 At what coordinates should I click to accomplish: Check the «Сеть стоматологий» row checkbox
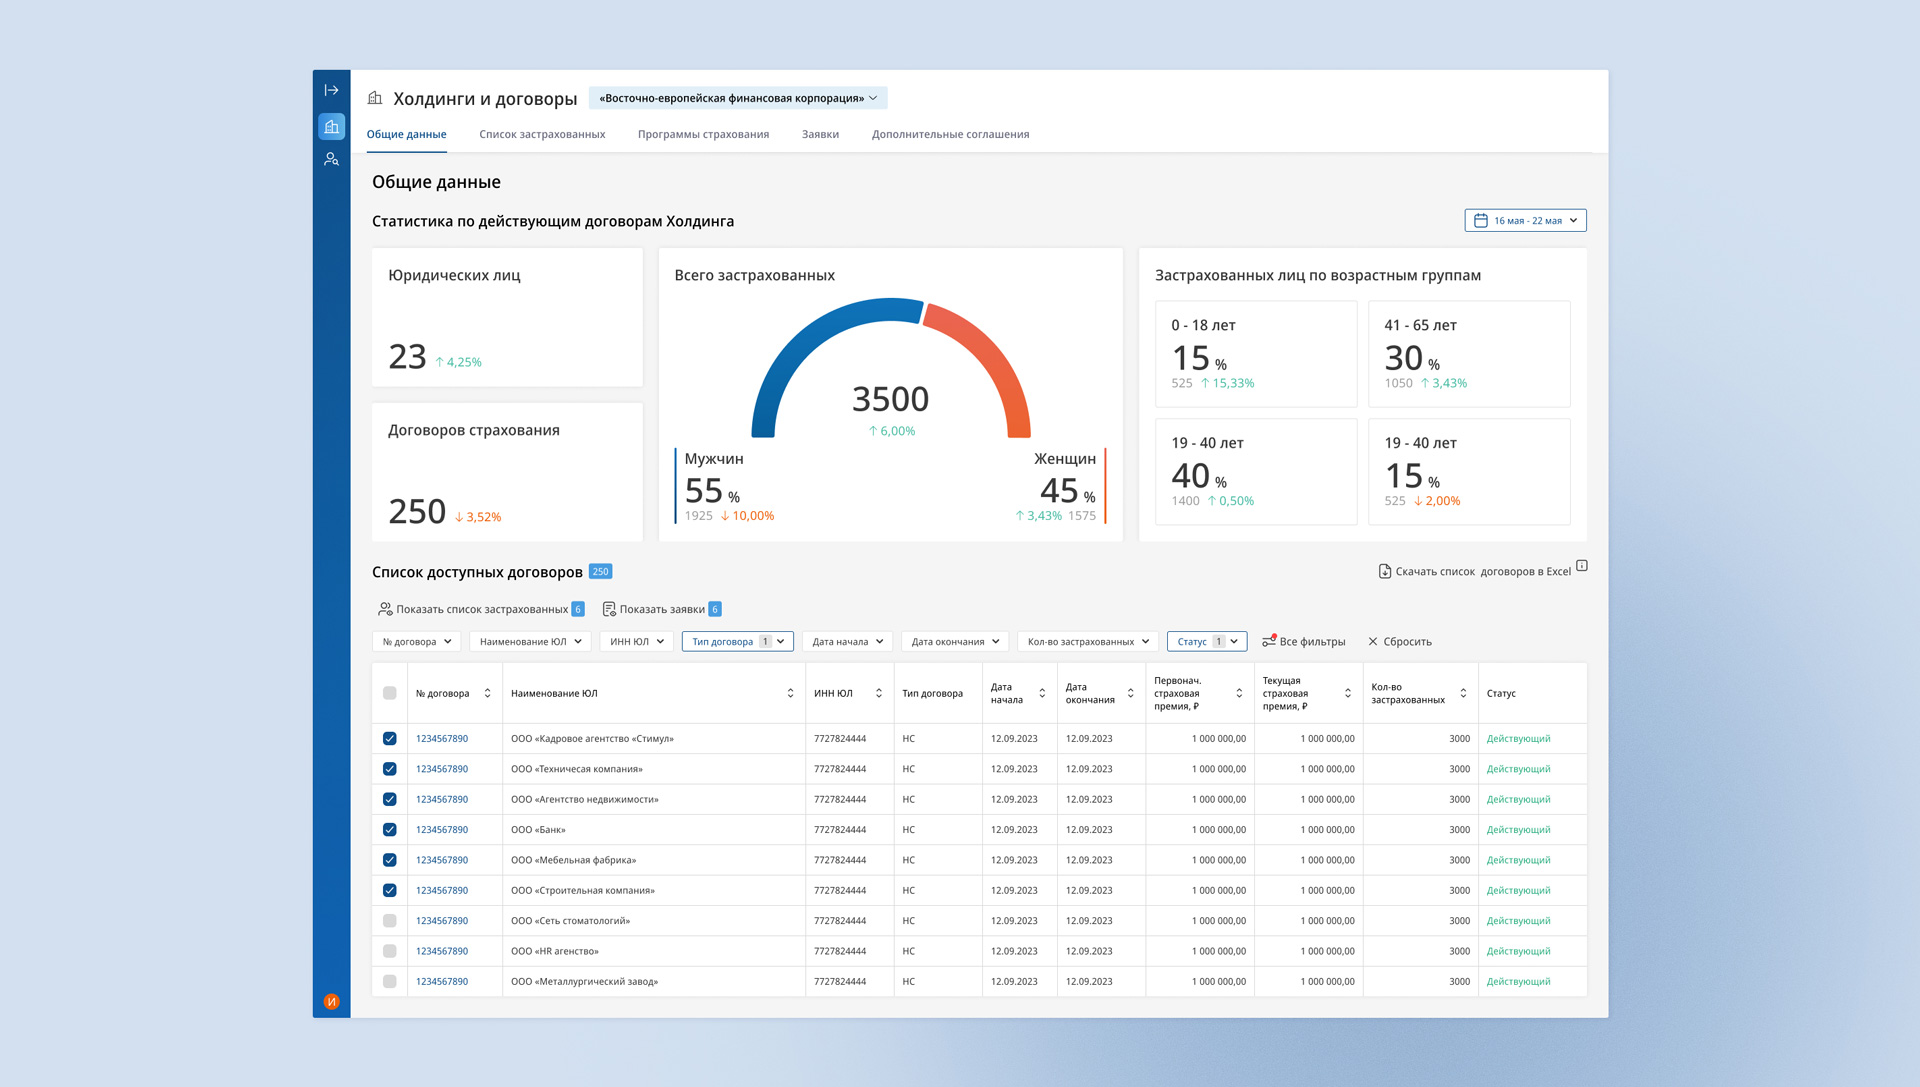[390, 921]
